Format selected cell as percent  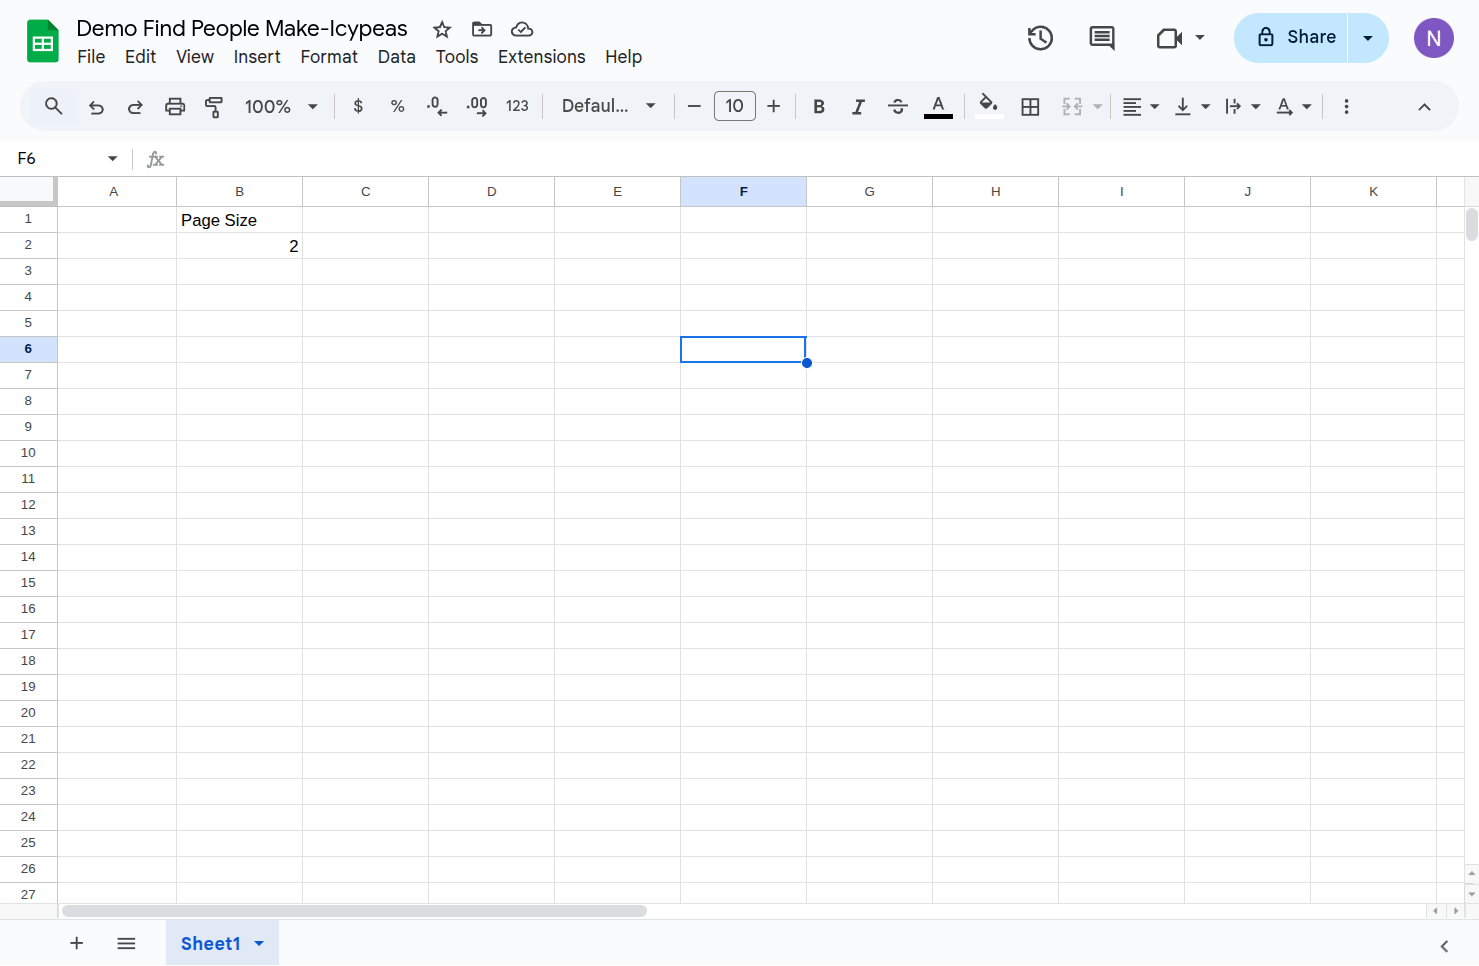[397, 106]
